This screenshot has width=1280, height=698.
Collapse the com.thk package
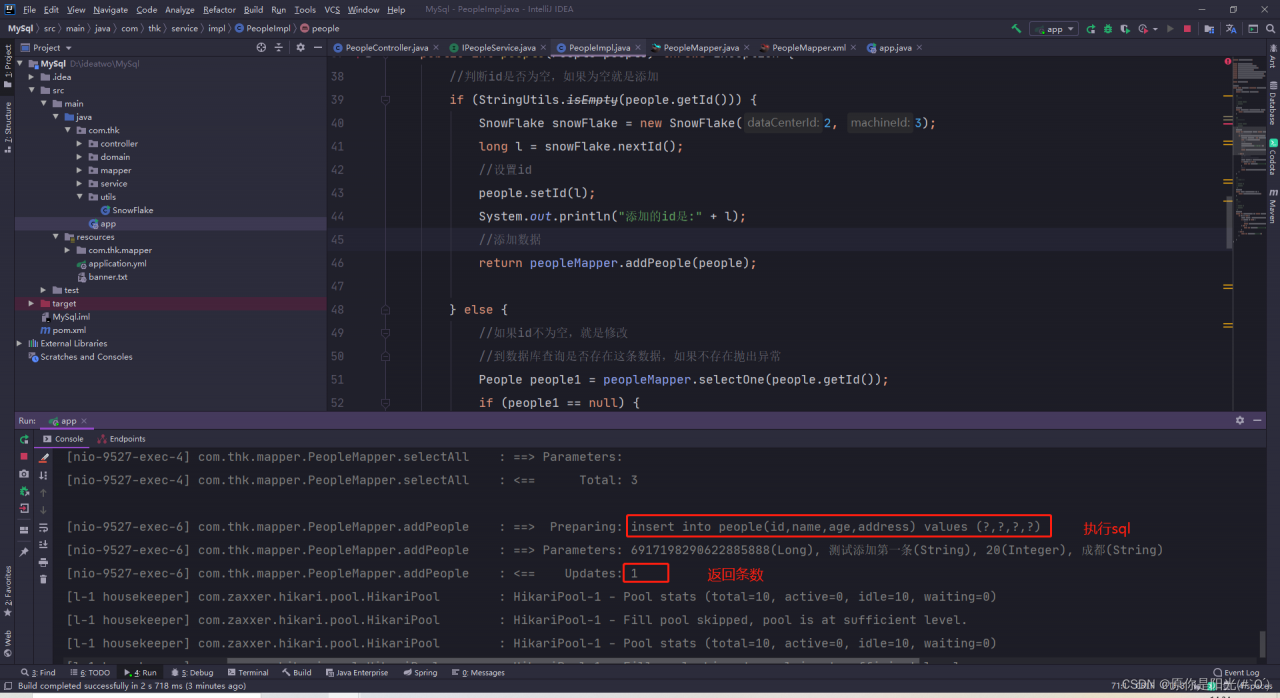(68, 130)
